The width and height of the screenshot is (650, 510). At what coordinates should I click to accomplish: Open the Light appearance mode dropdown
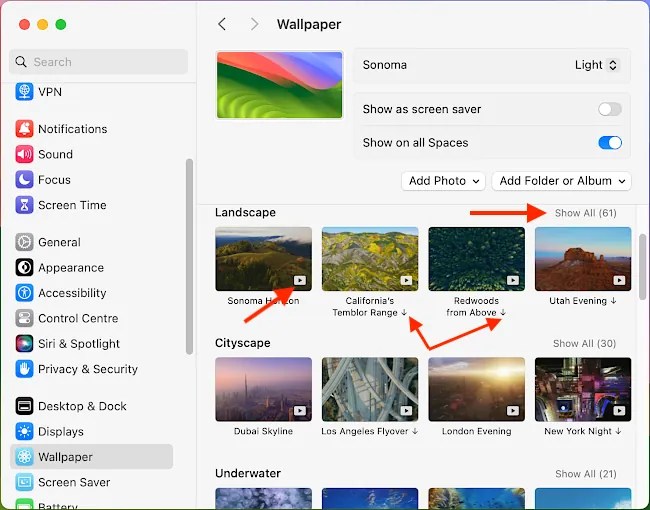(x=597, y=65)
